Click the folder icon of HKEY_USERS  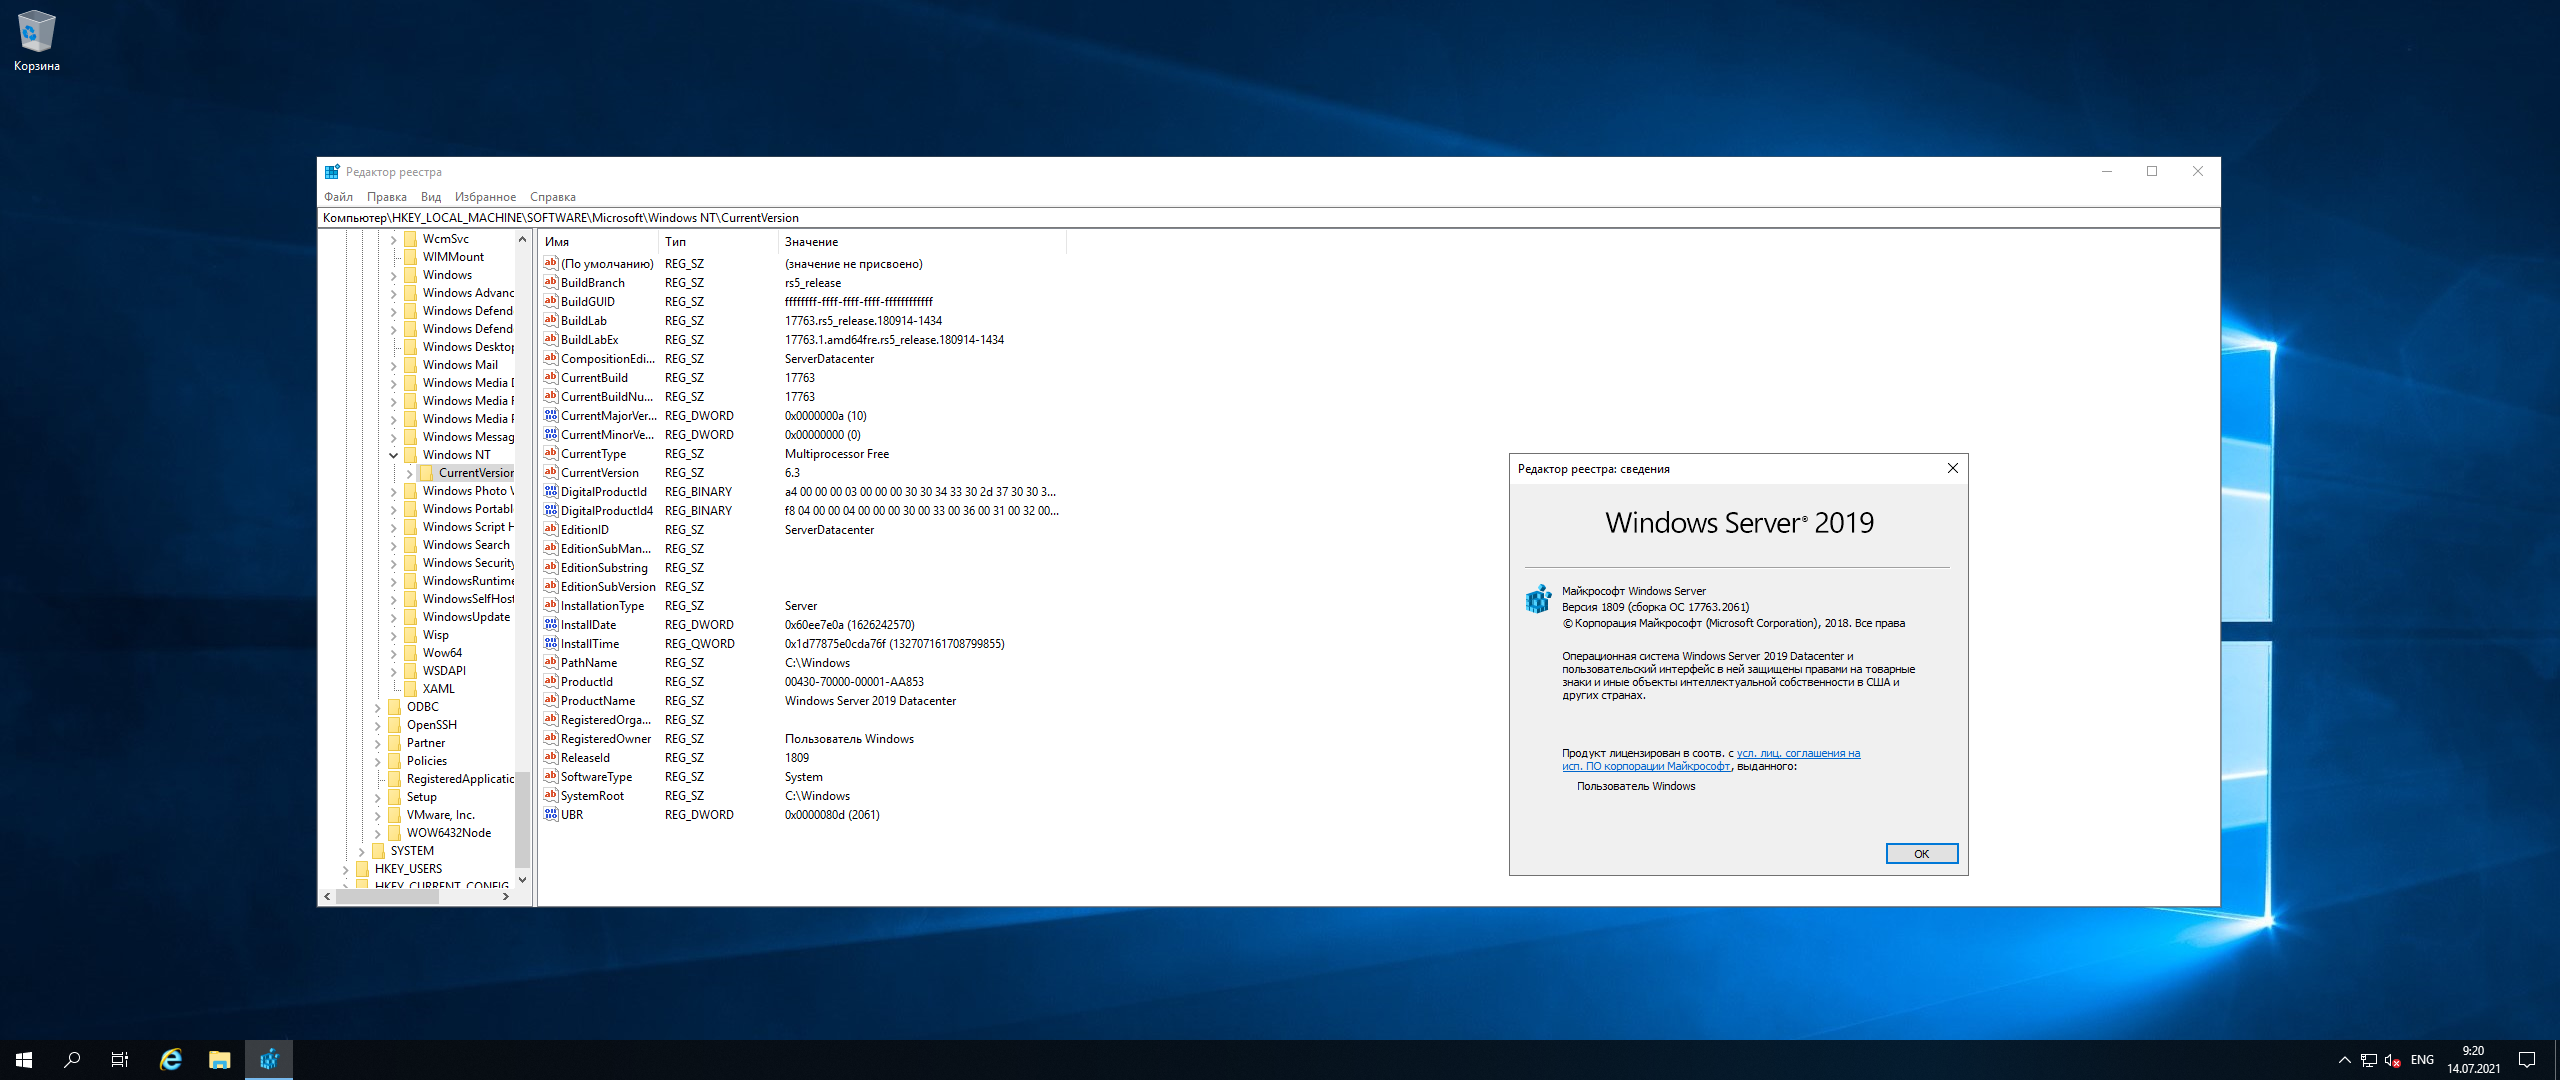[362, 869]
